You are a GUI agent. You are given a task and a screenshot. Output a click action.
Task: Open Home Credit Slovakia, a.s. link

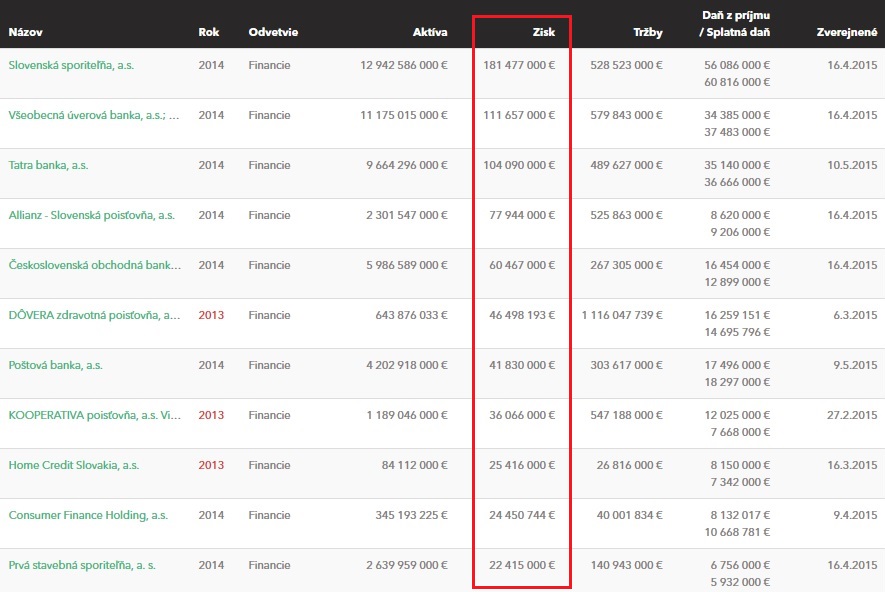click(x=74, y=466)
